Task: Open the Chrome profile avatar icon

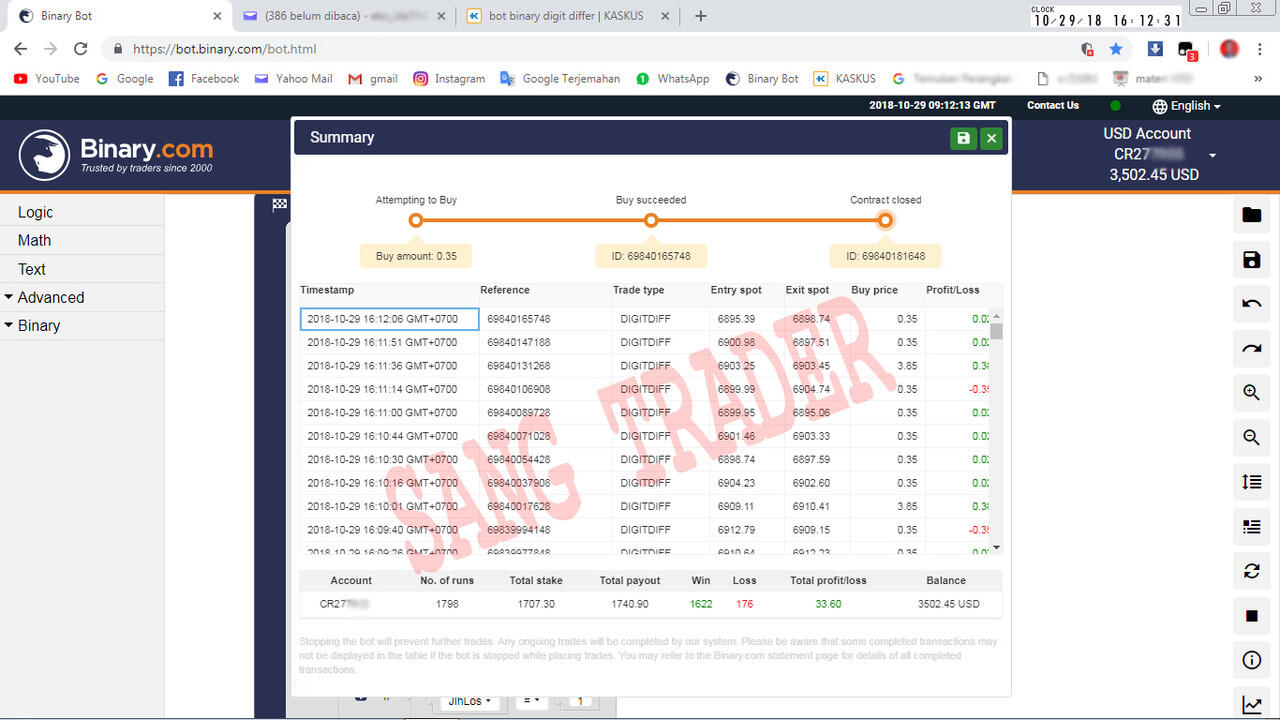Action: pos(1229,48)
